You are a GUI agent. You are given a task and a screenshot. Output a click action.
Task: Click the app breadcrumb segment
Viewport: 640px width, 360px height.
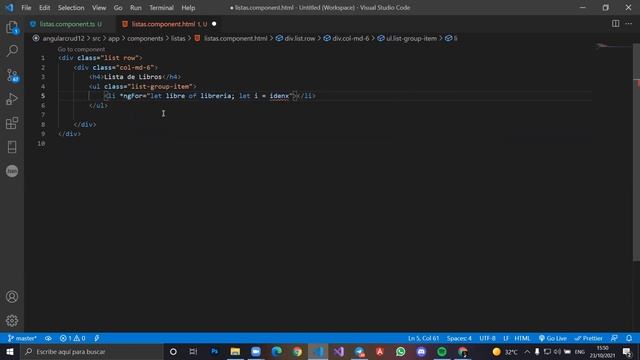pyautogui.click(x=113, y=38)
